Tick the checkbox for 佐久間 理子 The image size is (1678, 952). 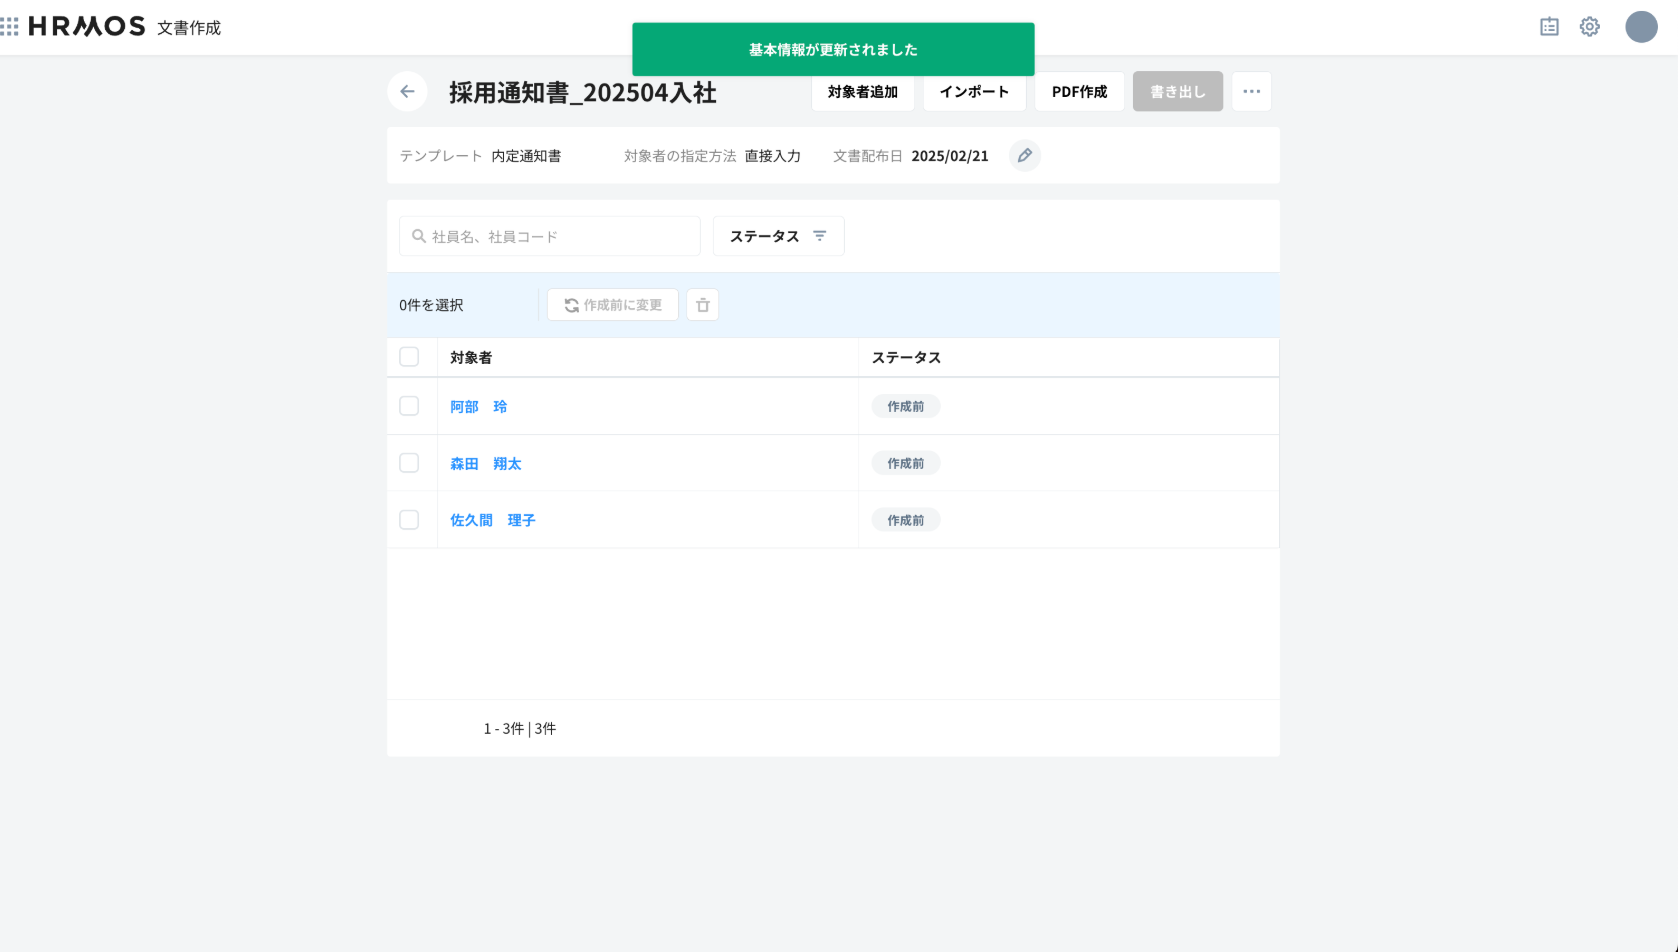[x=409, y=520]
